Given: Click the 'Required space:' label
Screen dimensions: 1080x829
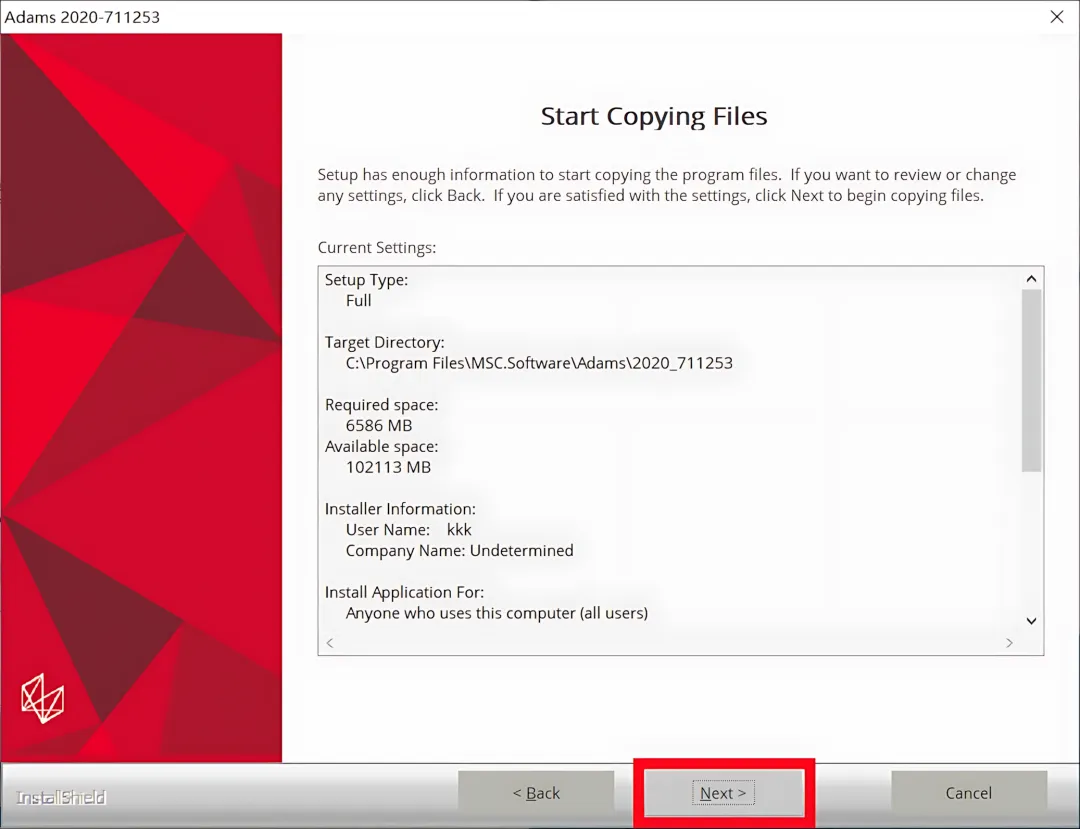Looking at the screenshot, I should tap(382, 405).
